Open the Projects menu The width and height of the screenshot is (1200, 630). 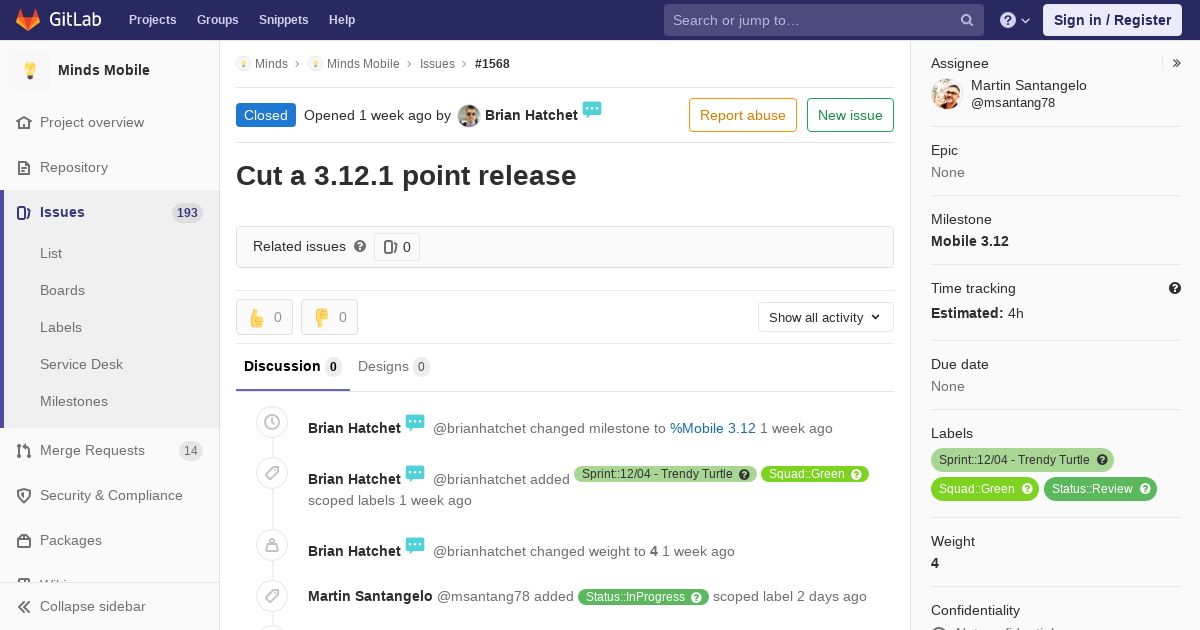(152, 20)
